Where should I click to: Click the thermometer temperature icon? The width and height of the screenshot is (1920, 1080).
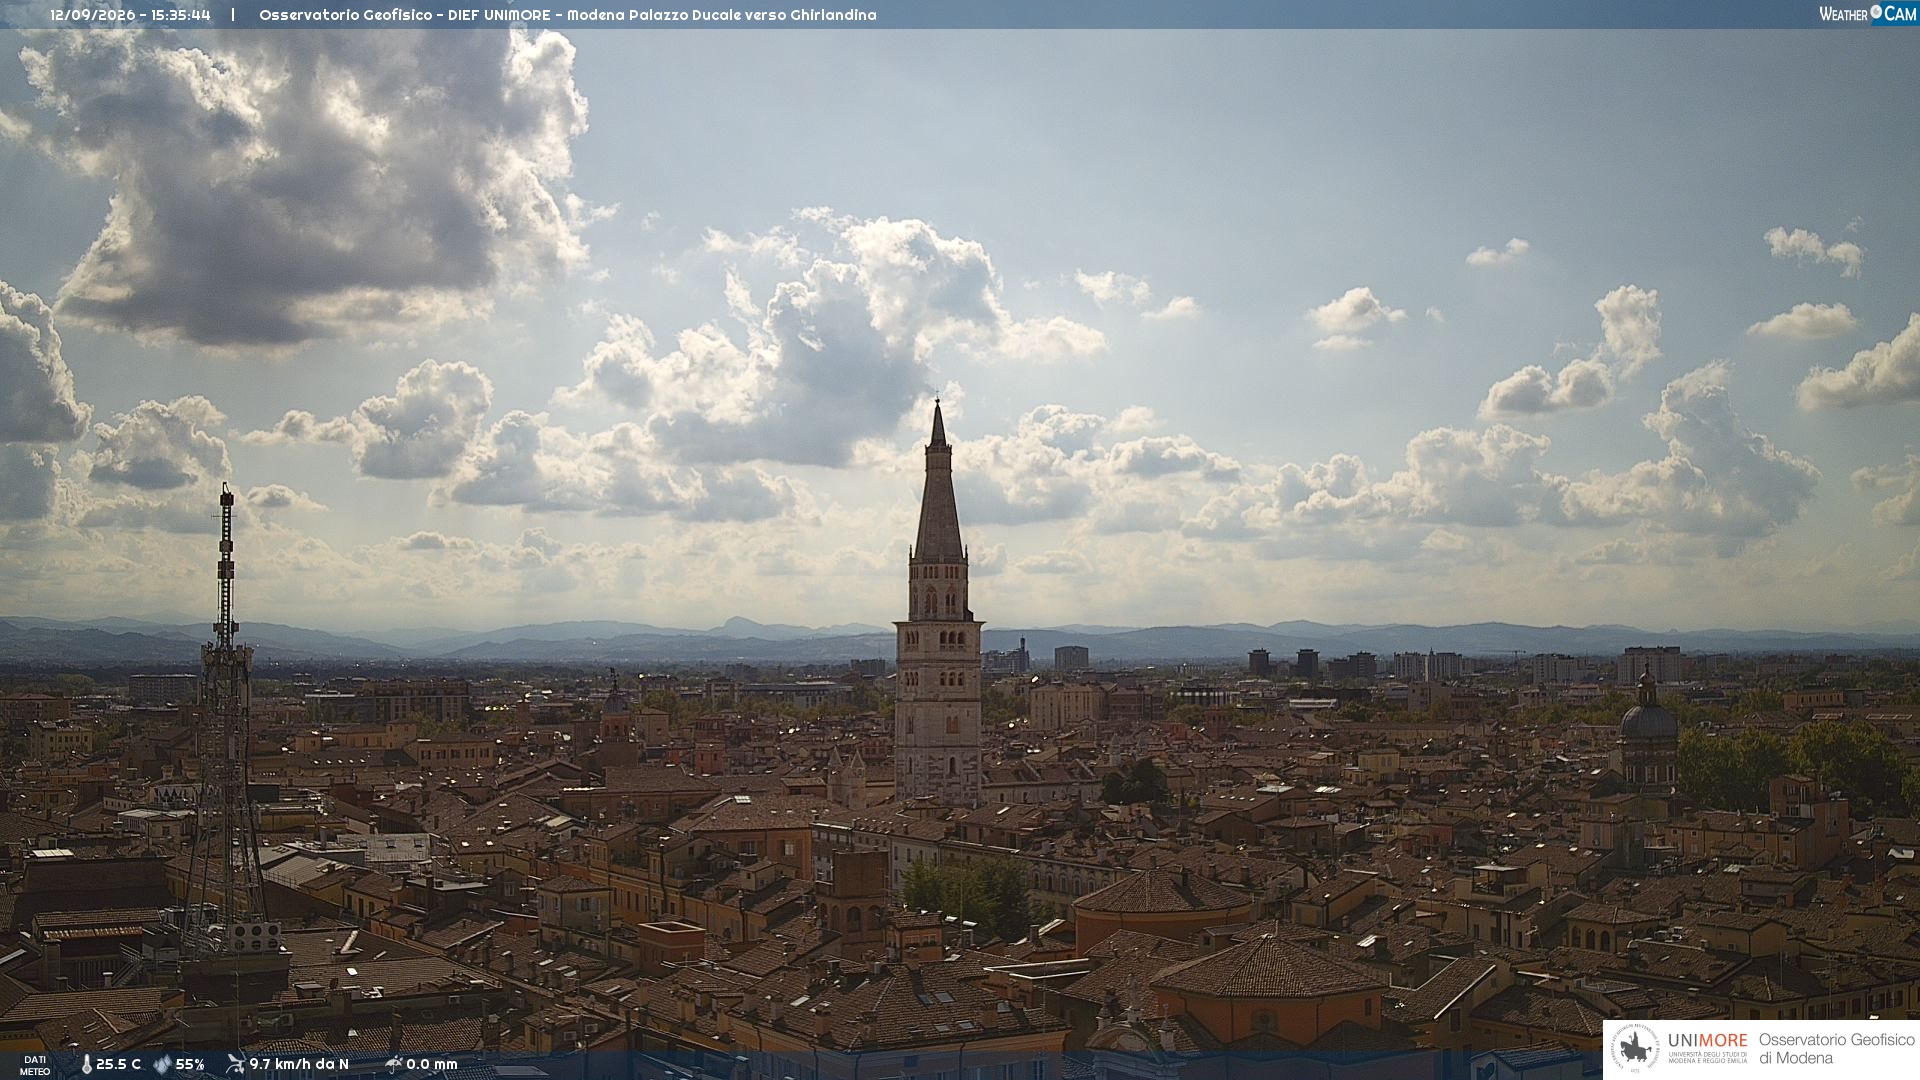(87, 1064)
